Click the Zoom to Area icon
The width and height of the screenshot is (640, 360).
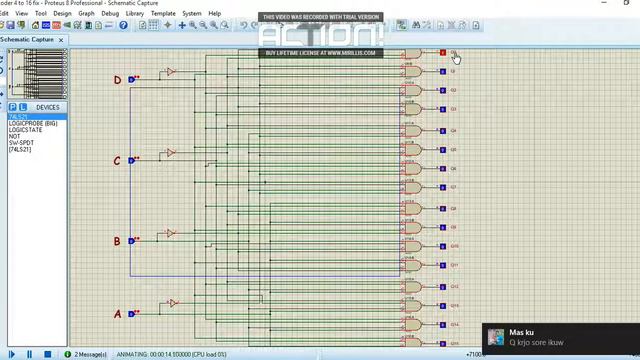point(224,25)
